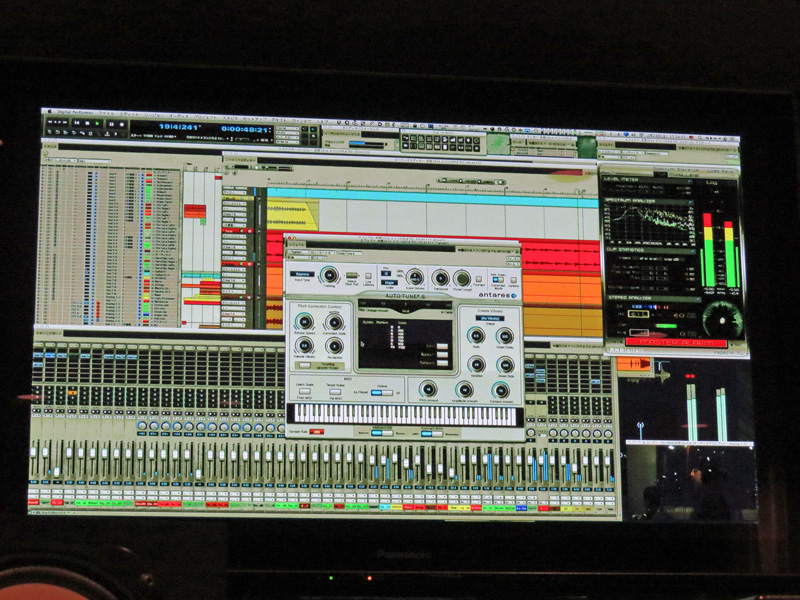Click a key on Auto-Tune's virtual keyboard

(x=405, y=415)
